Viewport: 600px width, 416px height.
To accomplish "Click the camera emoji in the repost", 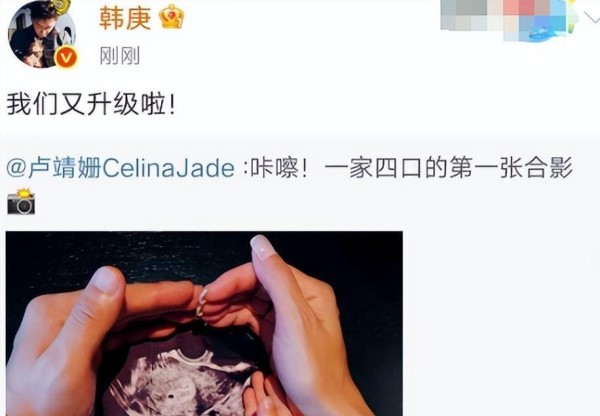I will click(21, 201).
